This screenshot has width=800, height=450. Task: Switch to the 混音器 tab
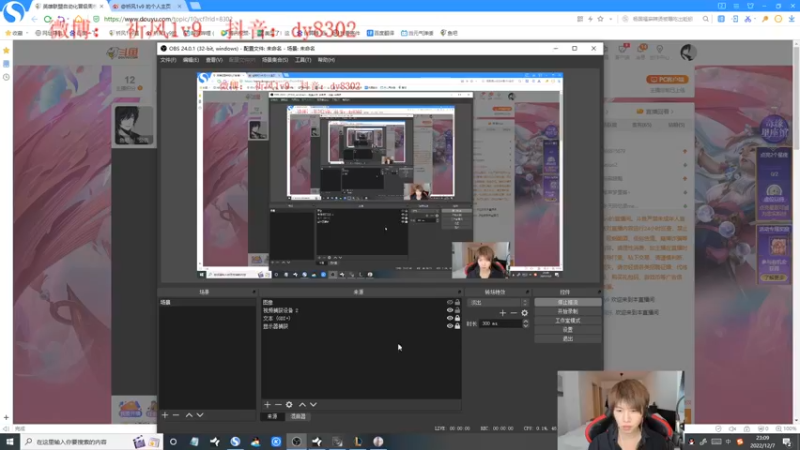[x=298, y=416]
